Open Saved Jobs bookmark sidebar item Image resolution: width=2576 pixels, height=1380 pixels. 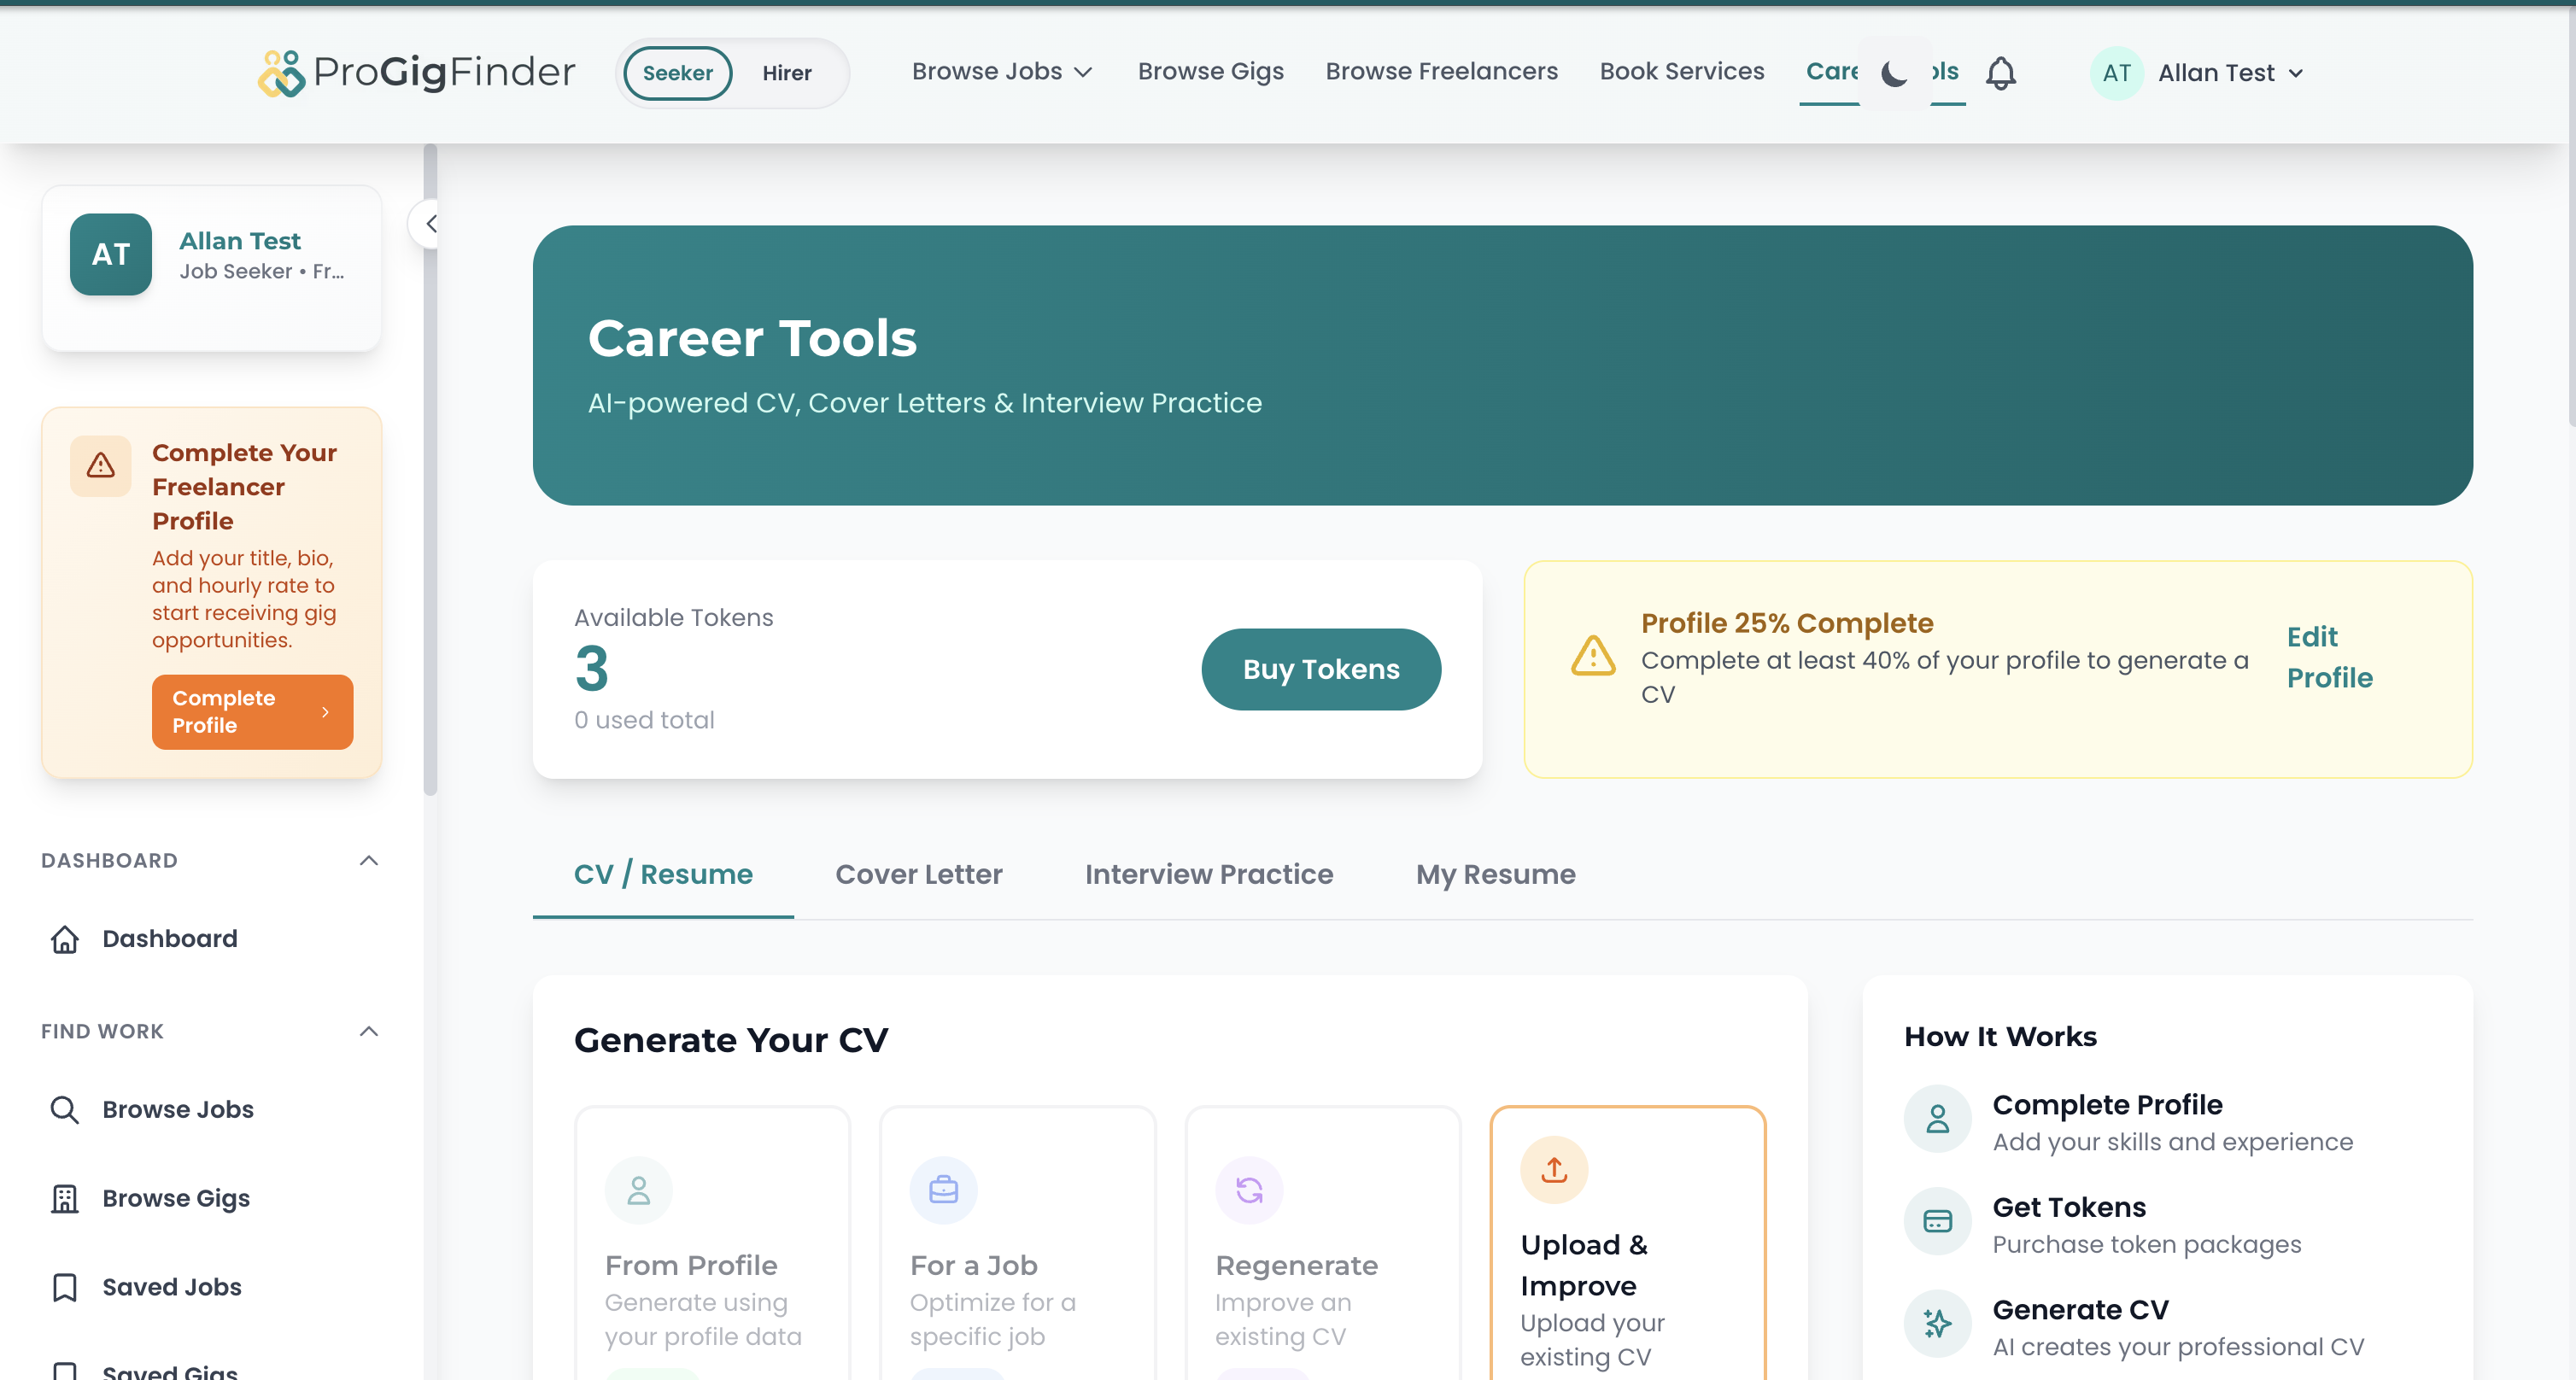[65, 1287]
